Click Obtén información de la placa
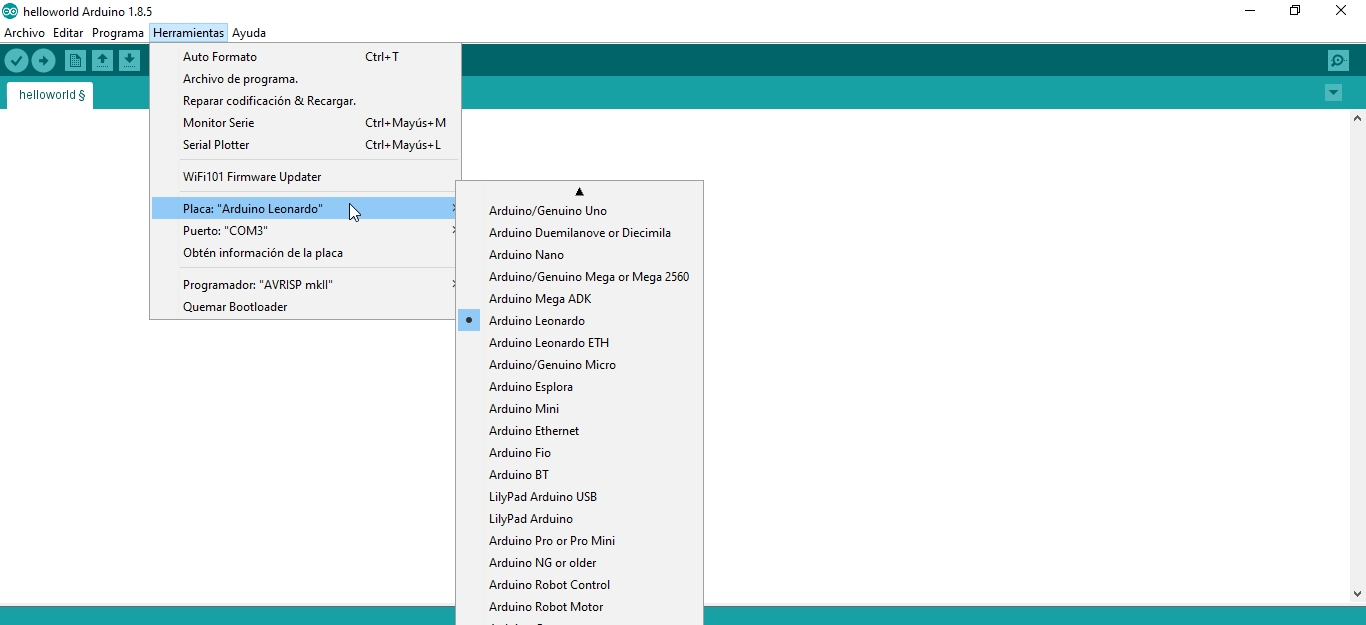Image resolution: width=1366 pixels, height=625 pixels. pyautogui.click(x=263, y=253)
